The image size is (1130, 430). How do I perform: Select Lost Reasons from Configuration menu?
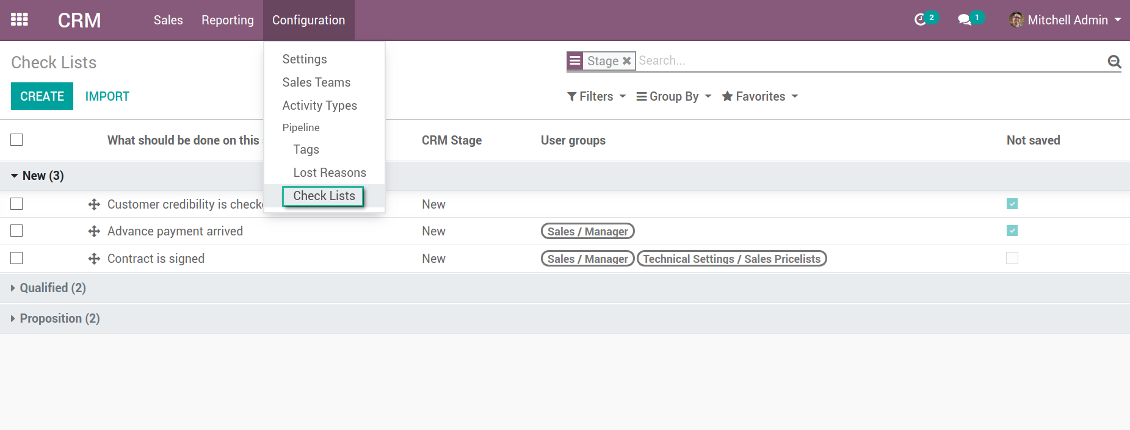[329, 173]
